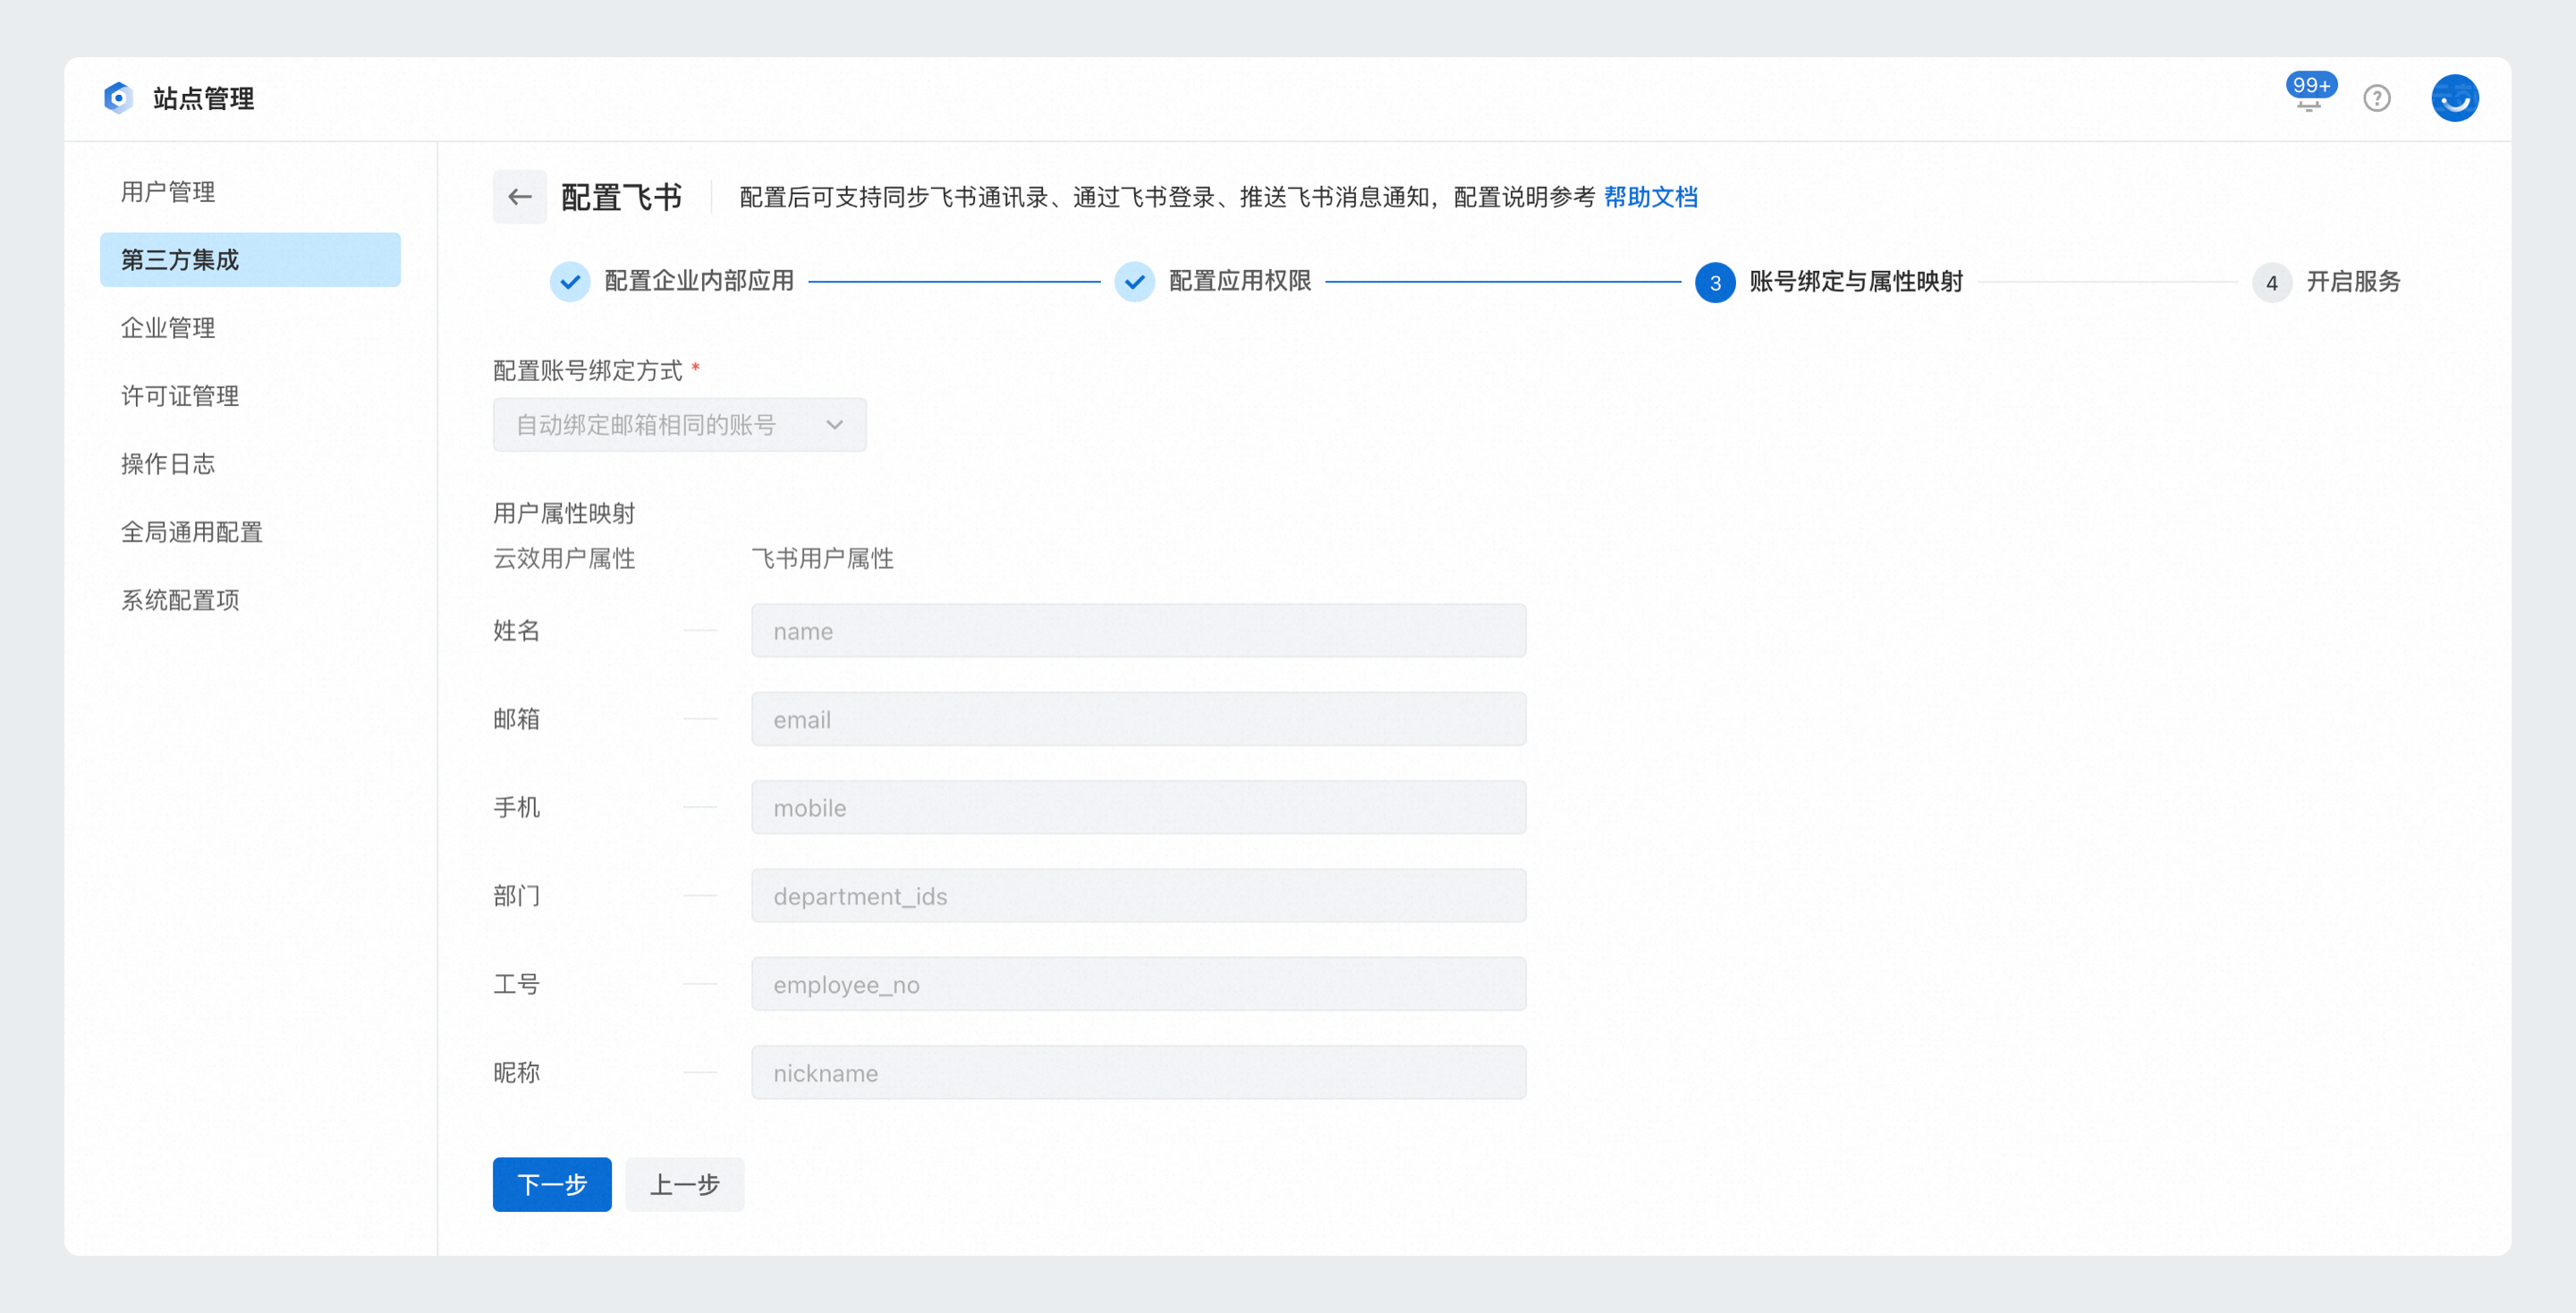The image size is (2576, 1313).
Task: Click the 账号绑定与属性映射 step label
Action: (1856, 281)
